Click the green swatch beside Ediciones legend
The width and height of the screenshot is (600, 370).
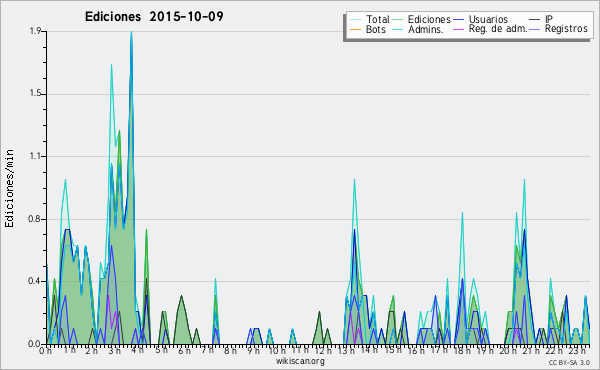click(398, 20)
